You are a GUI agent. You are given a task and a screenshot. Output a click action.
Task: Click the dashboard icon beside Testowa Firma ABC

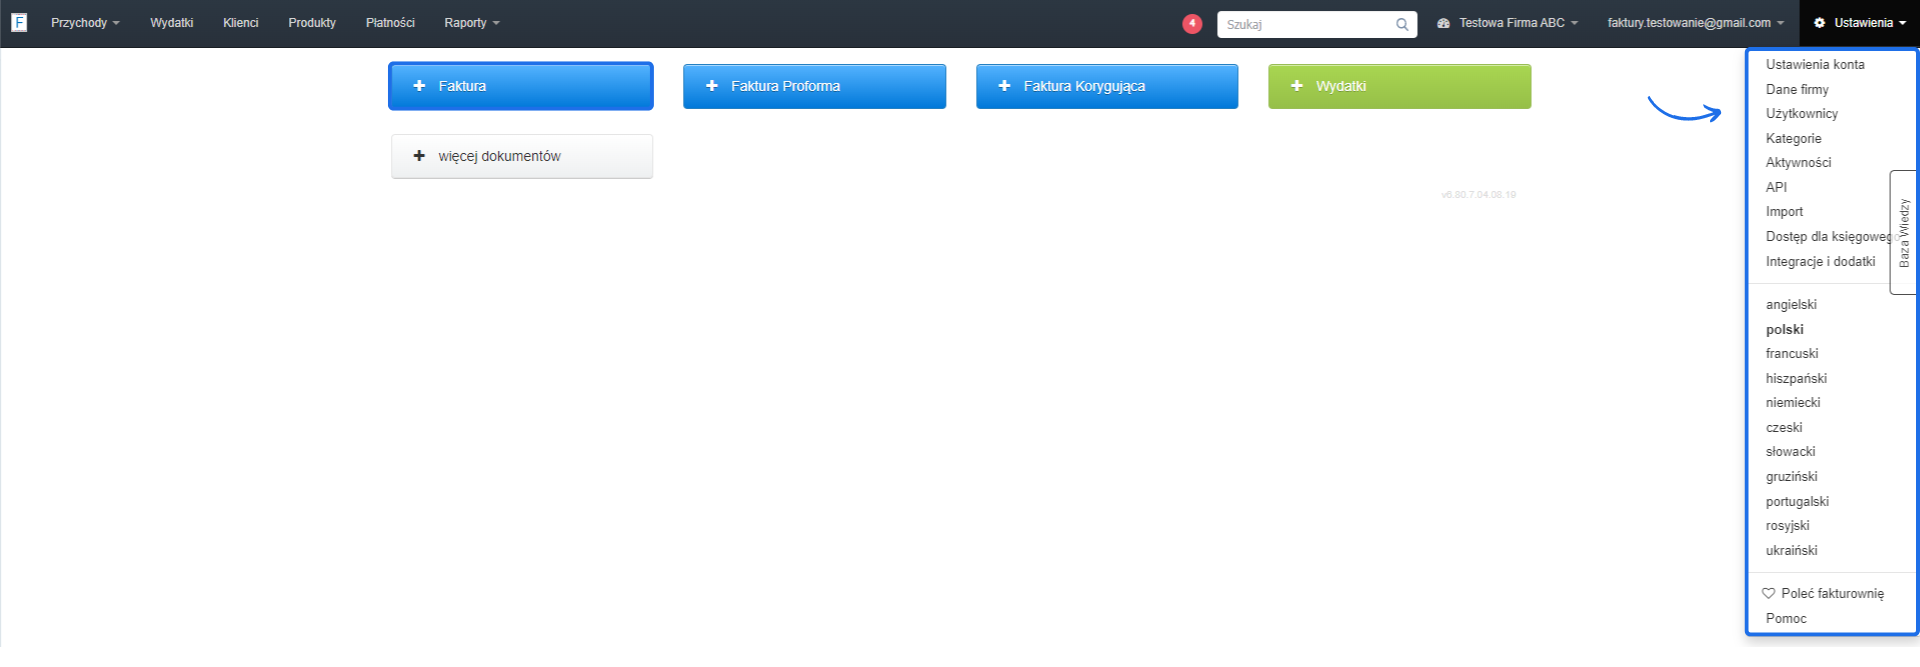coord(1443,23)
